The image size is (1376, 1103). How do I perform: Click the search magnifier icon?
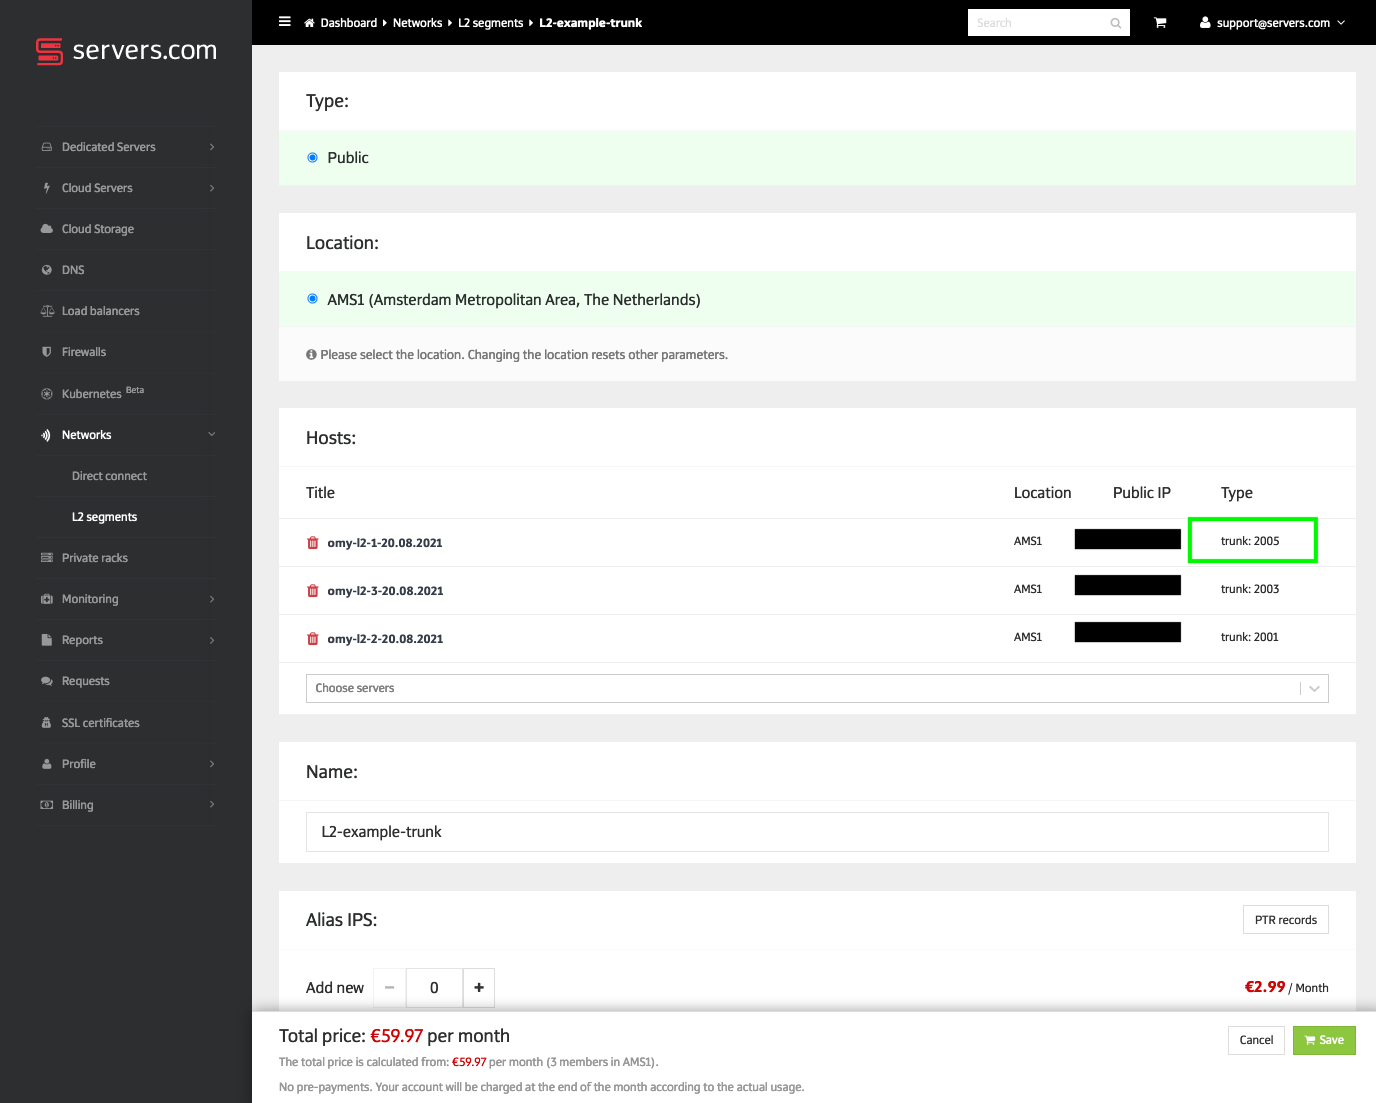click(x=1115, y=23)
